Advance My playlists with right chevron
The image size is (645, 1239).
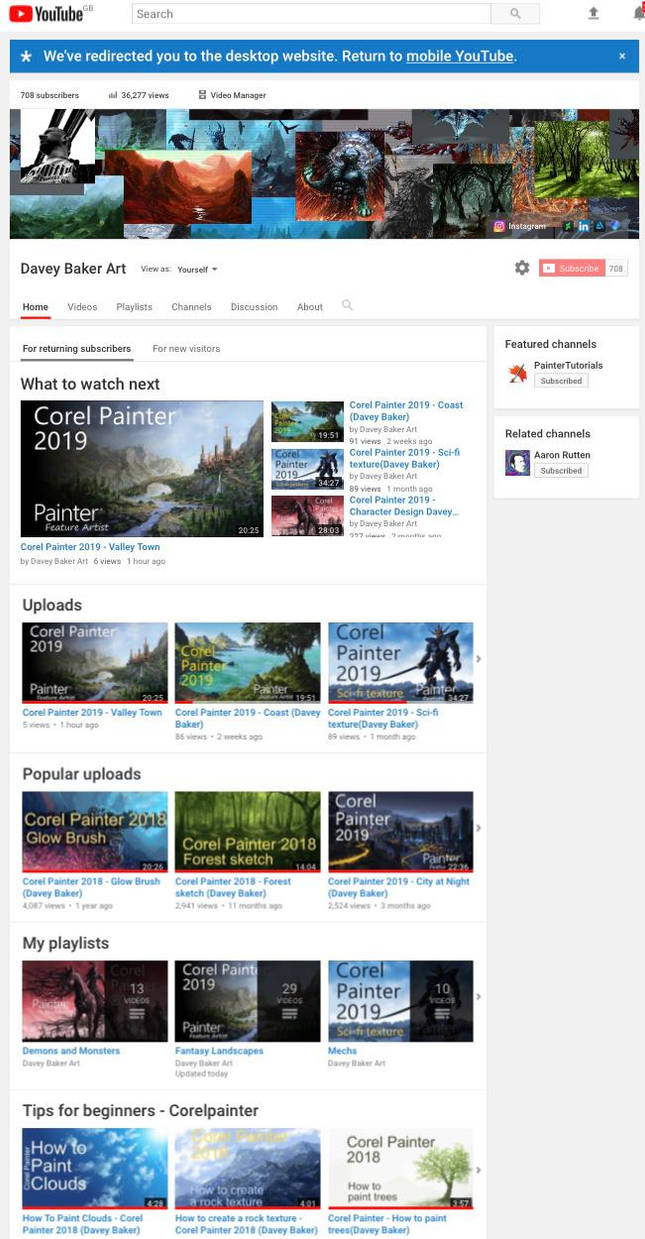(478, 997)
